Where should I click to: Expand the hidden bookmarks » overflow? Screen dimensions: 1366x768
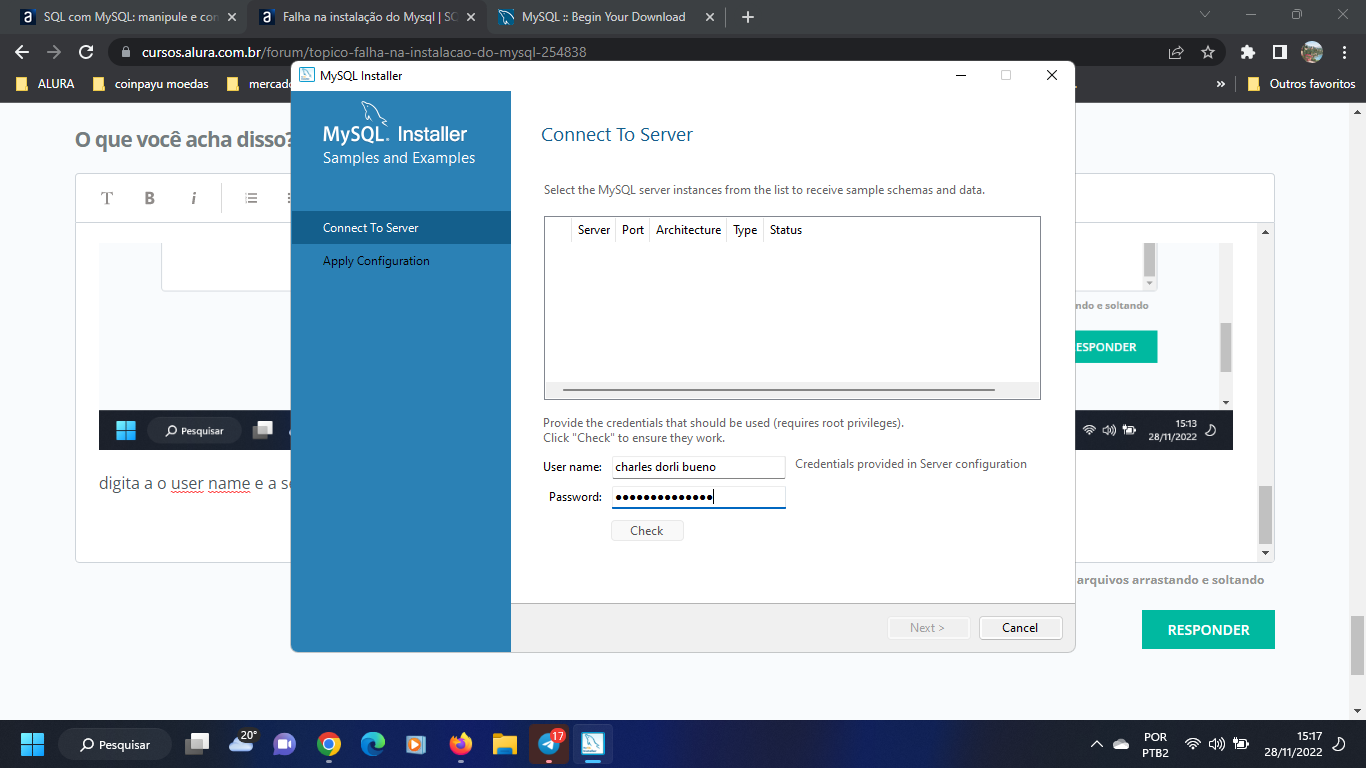tap(1221, 84)
